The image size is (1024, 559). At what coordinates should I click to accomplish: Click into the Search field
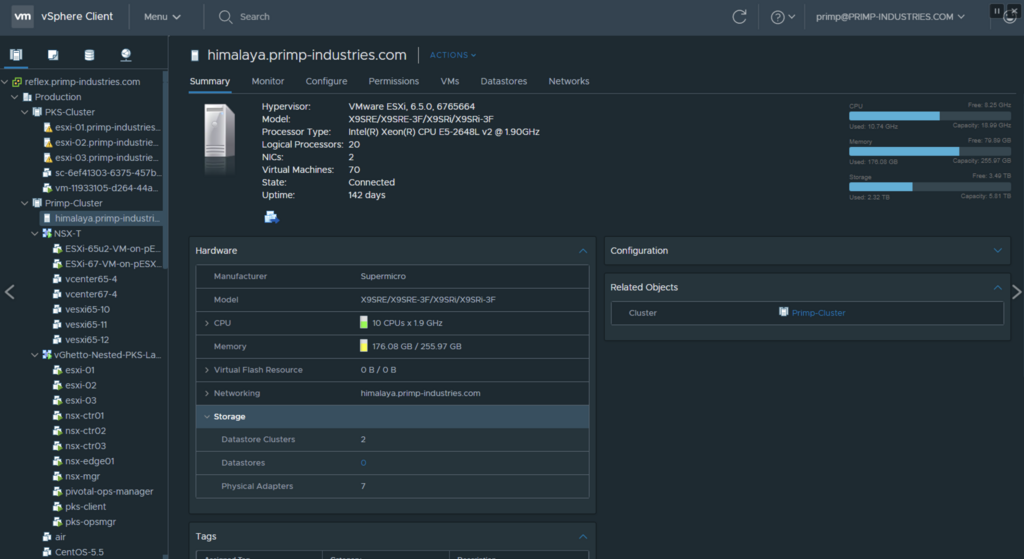pyautogui.click(x=255, y=17)
